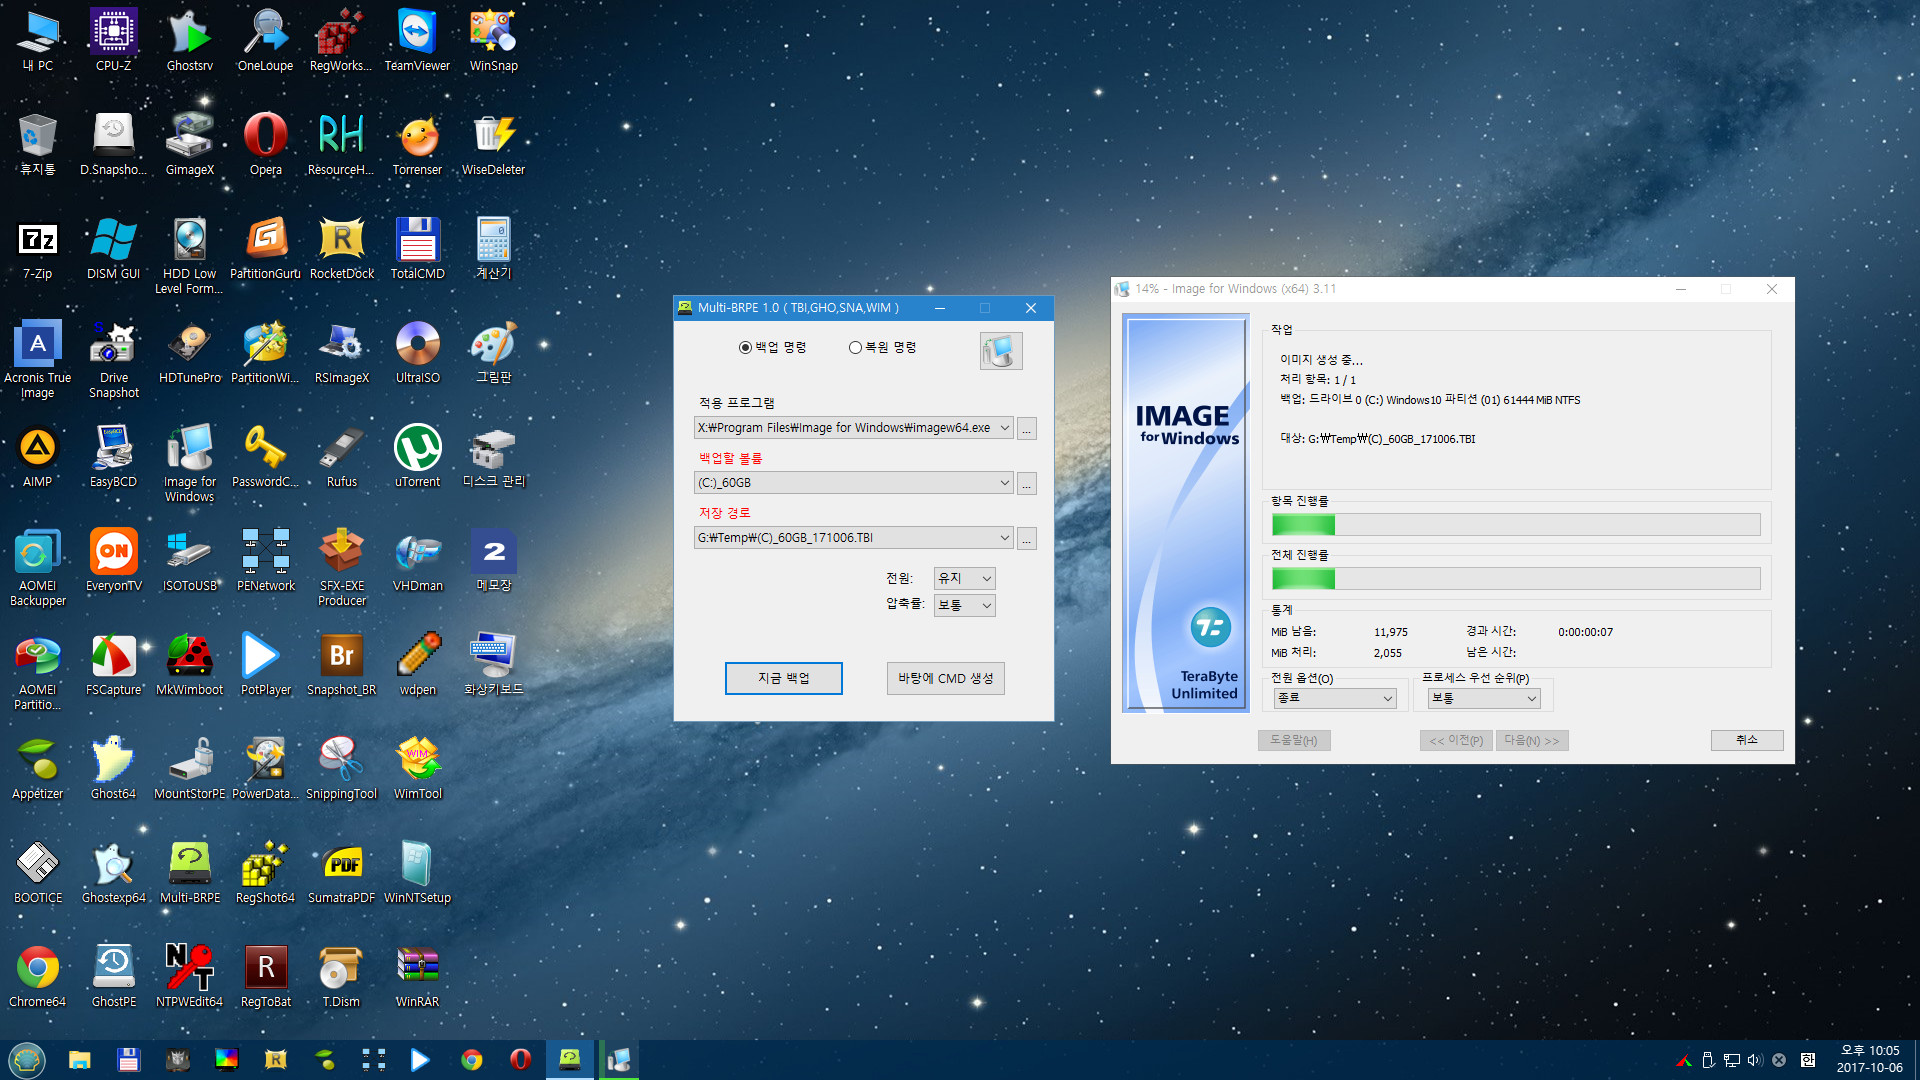Open the uTorrent desktop icon
The height and width of the screenshot is (1080, 1920).
417,456
